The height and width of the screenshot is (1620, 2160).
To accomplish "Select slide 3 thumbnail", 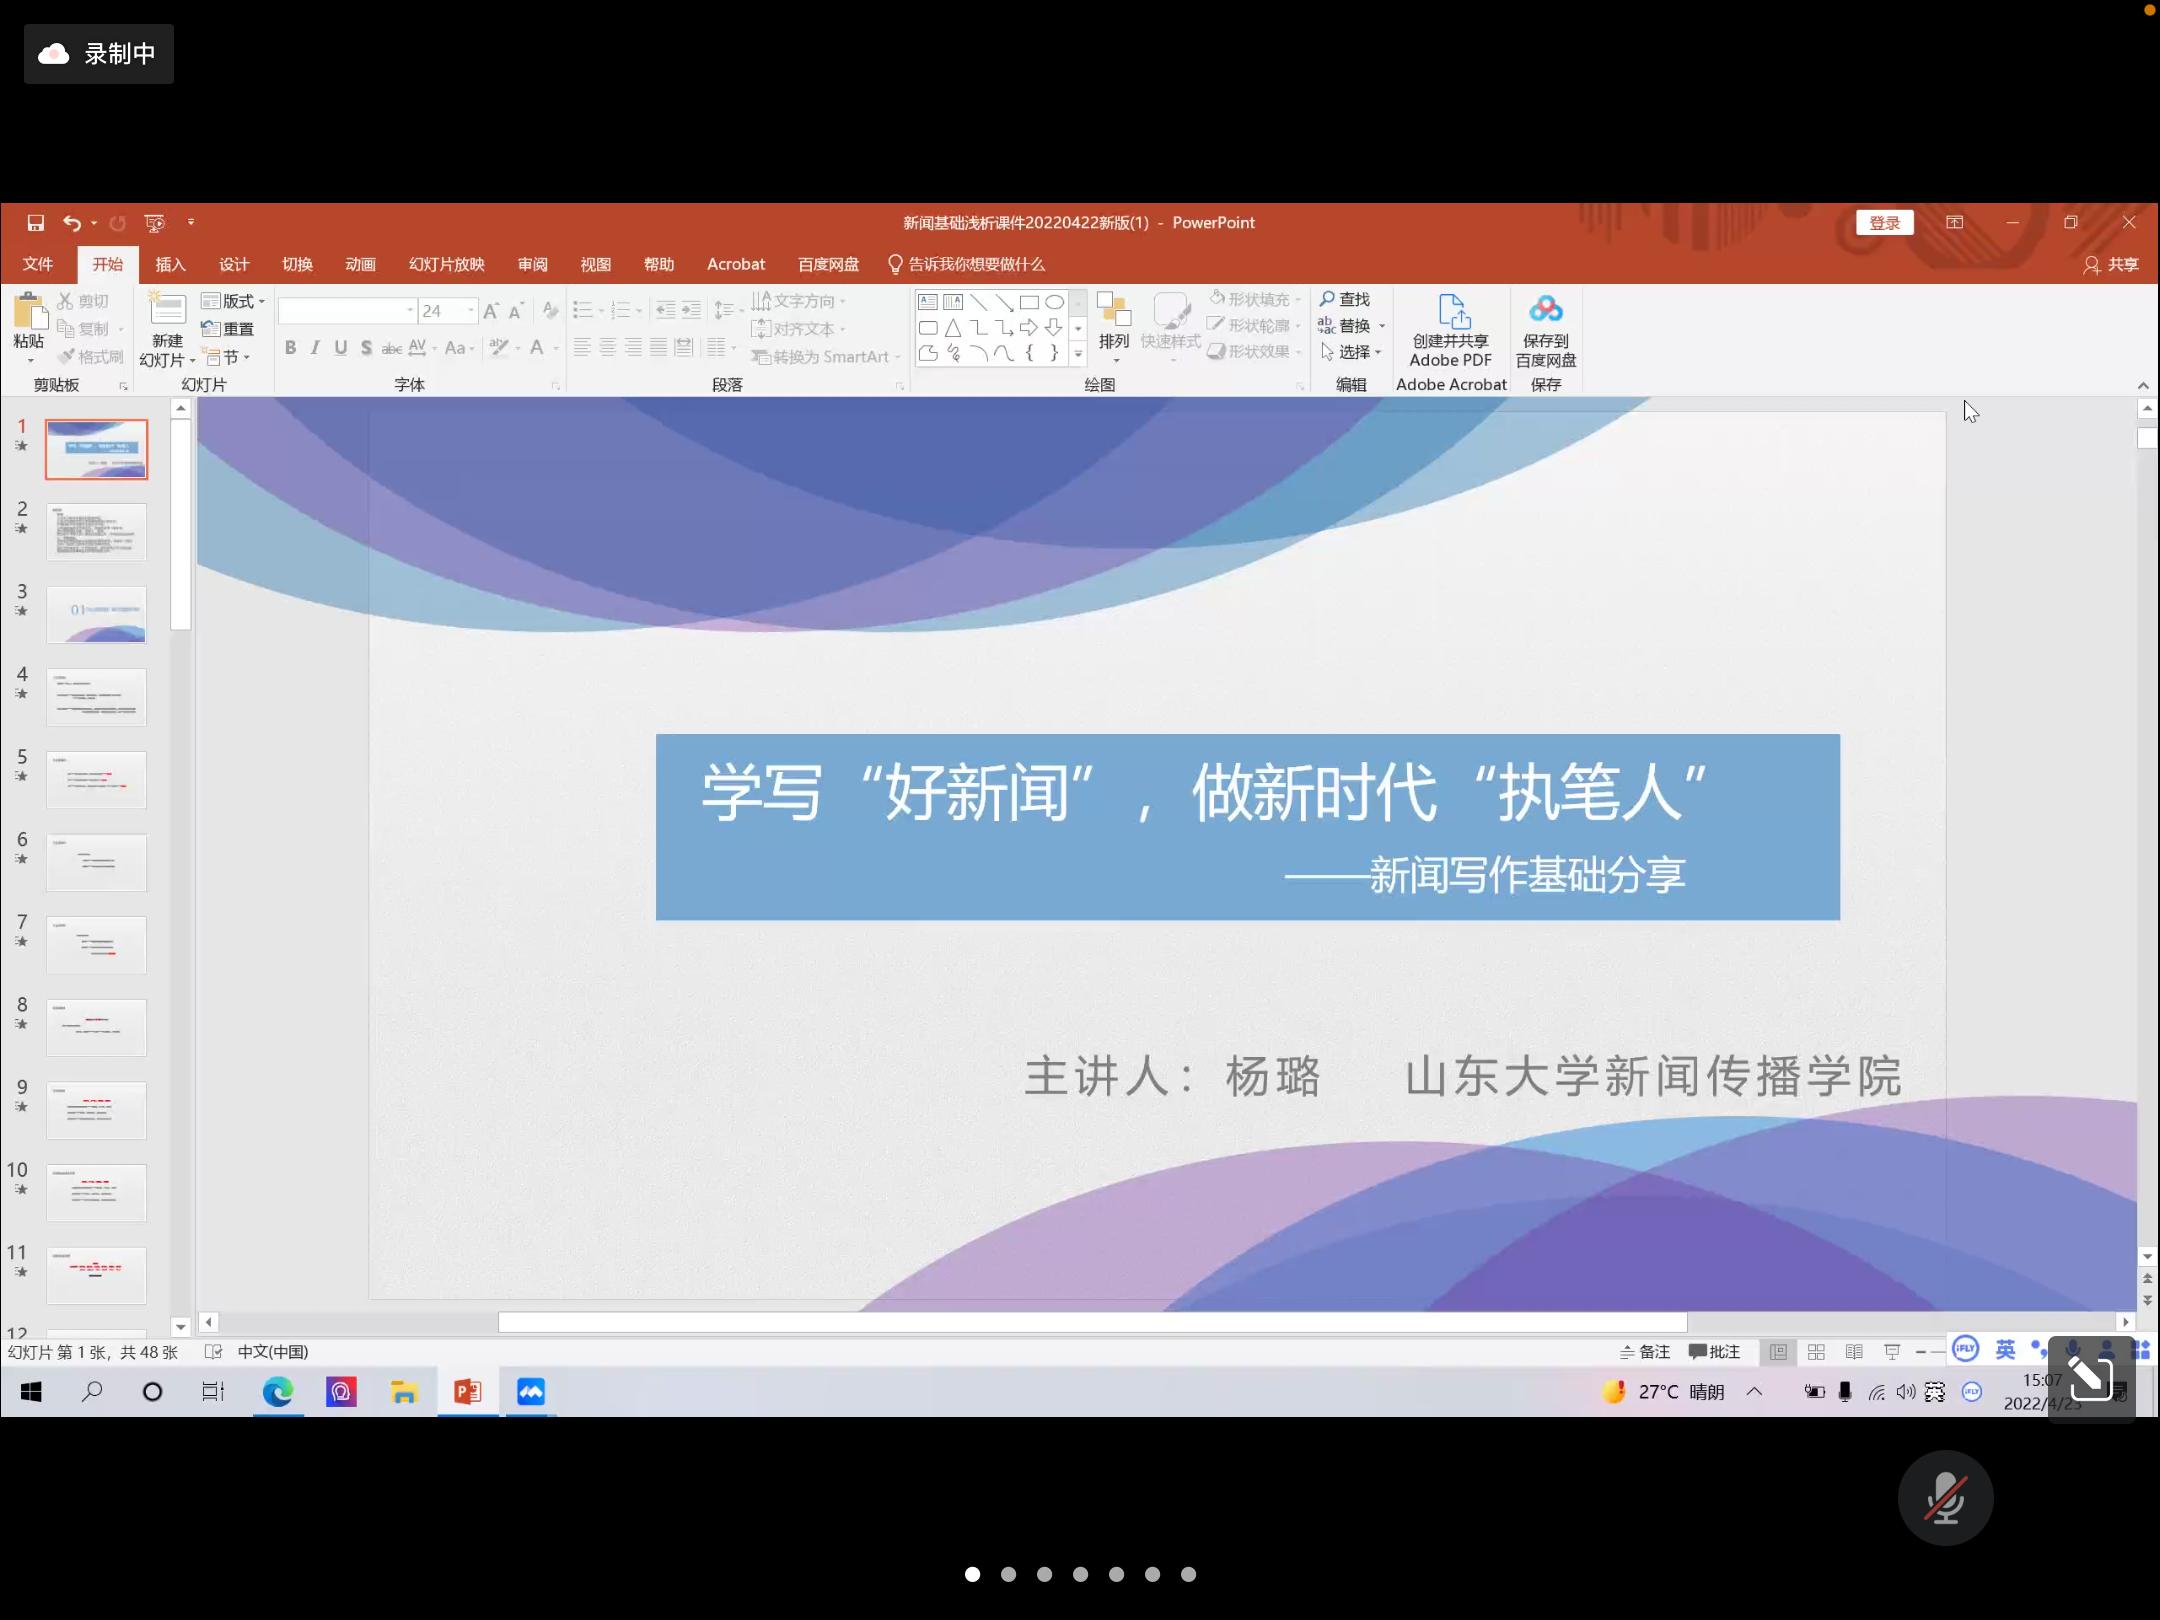I will (x=96, y=615).
